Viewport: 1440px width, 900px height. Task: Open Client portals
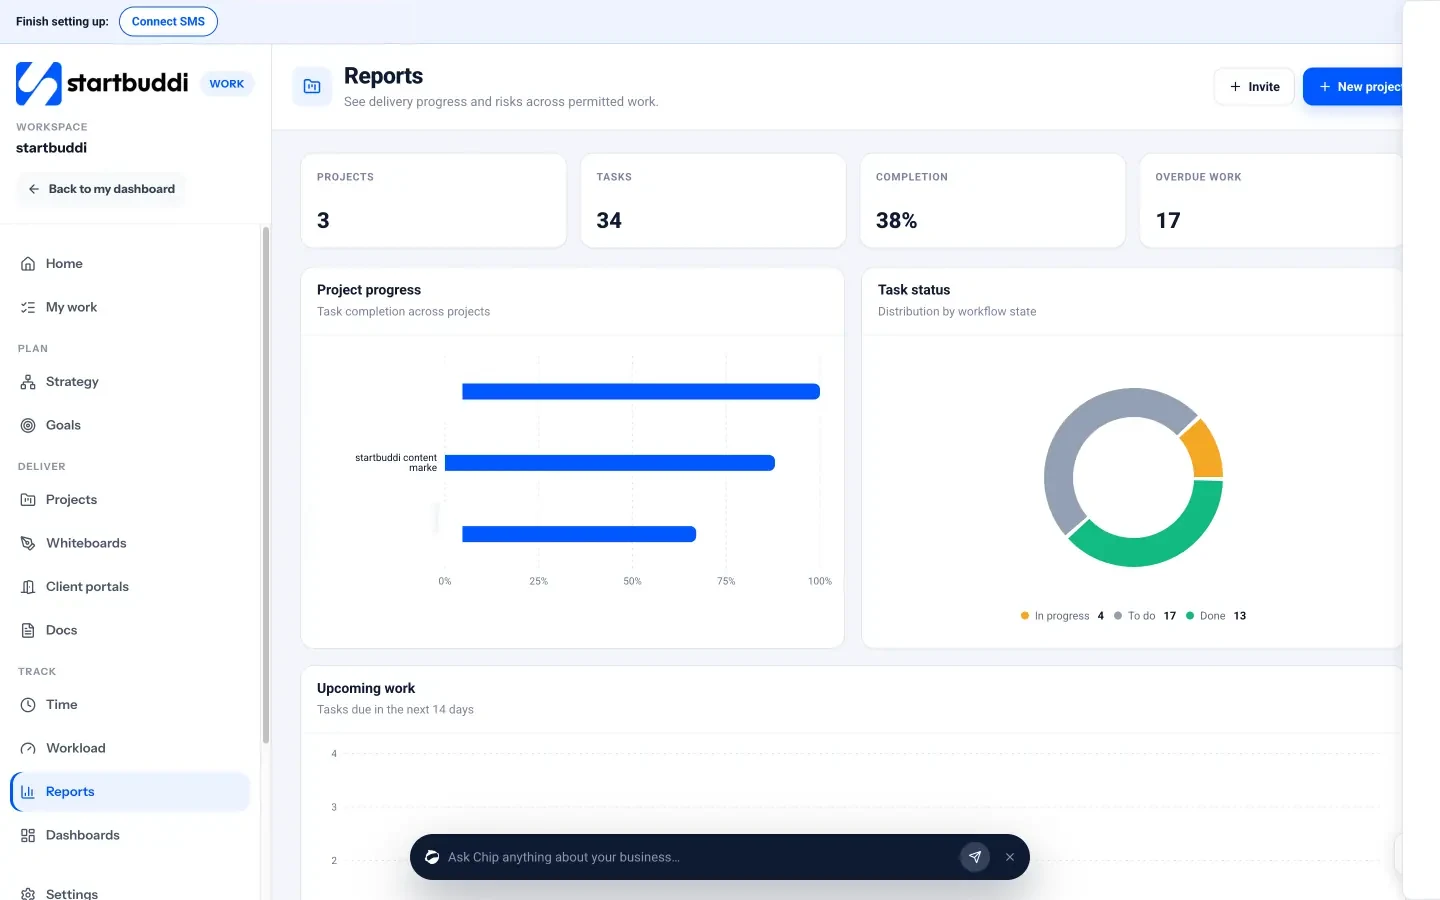point(130,587)
